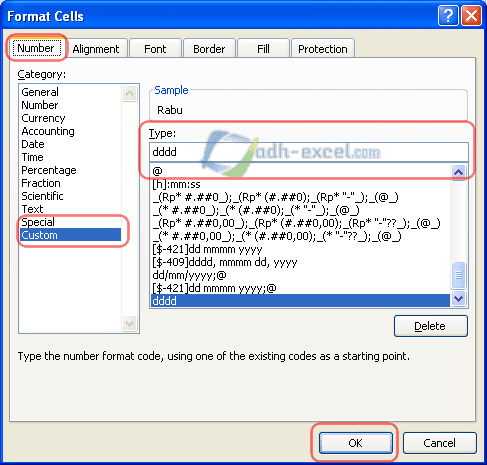Click Type list scroll up arrow
Screen dimensions: 487x465
459,172
